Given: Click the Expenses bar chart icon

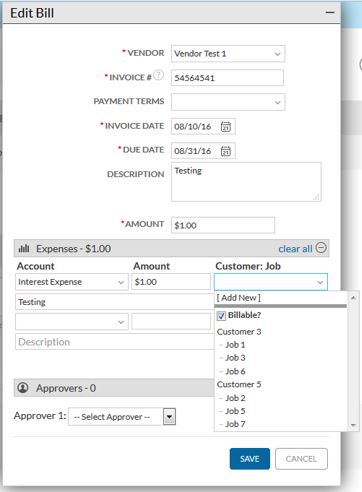Looking at the screenshot, I should pyautogui.click(x=24, y=248).
